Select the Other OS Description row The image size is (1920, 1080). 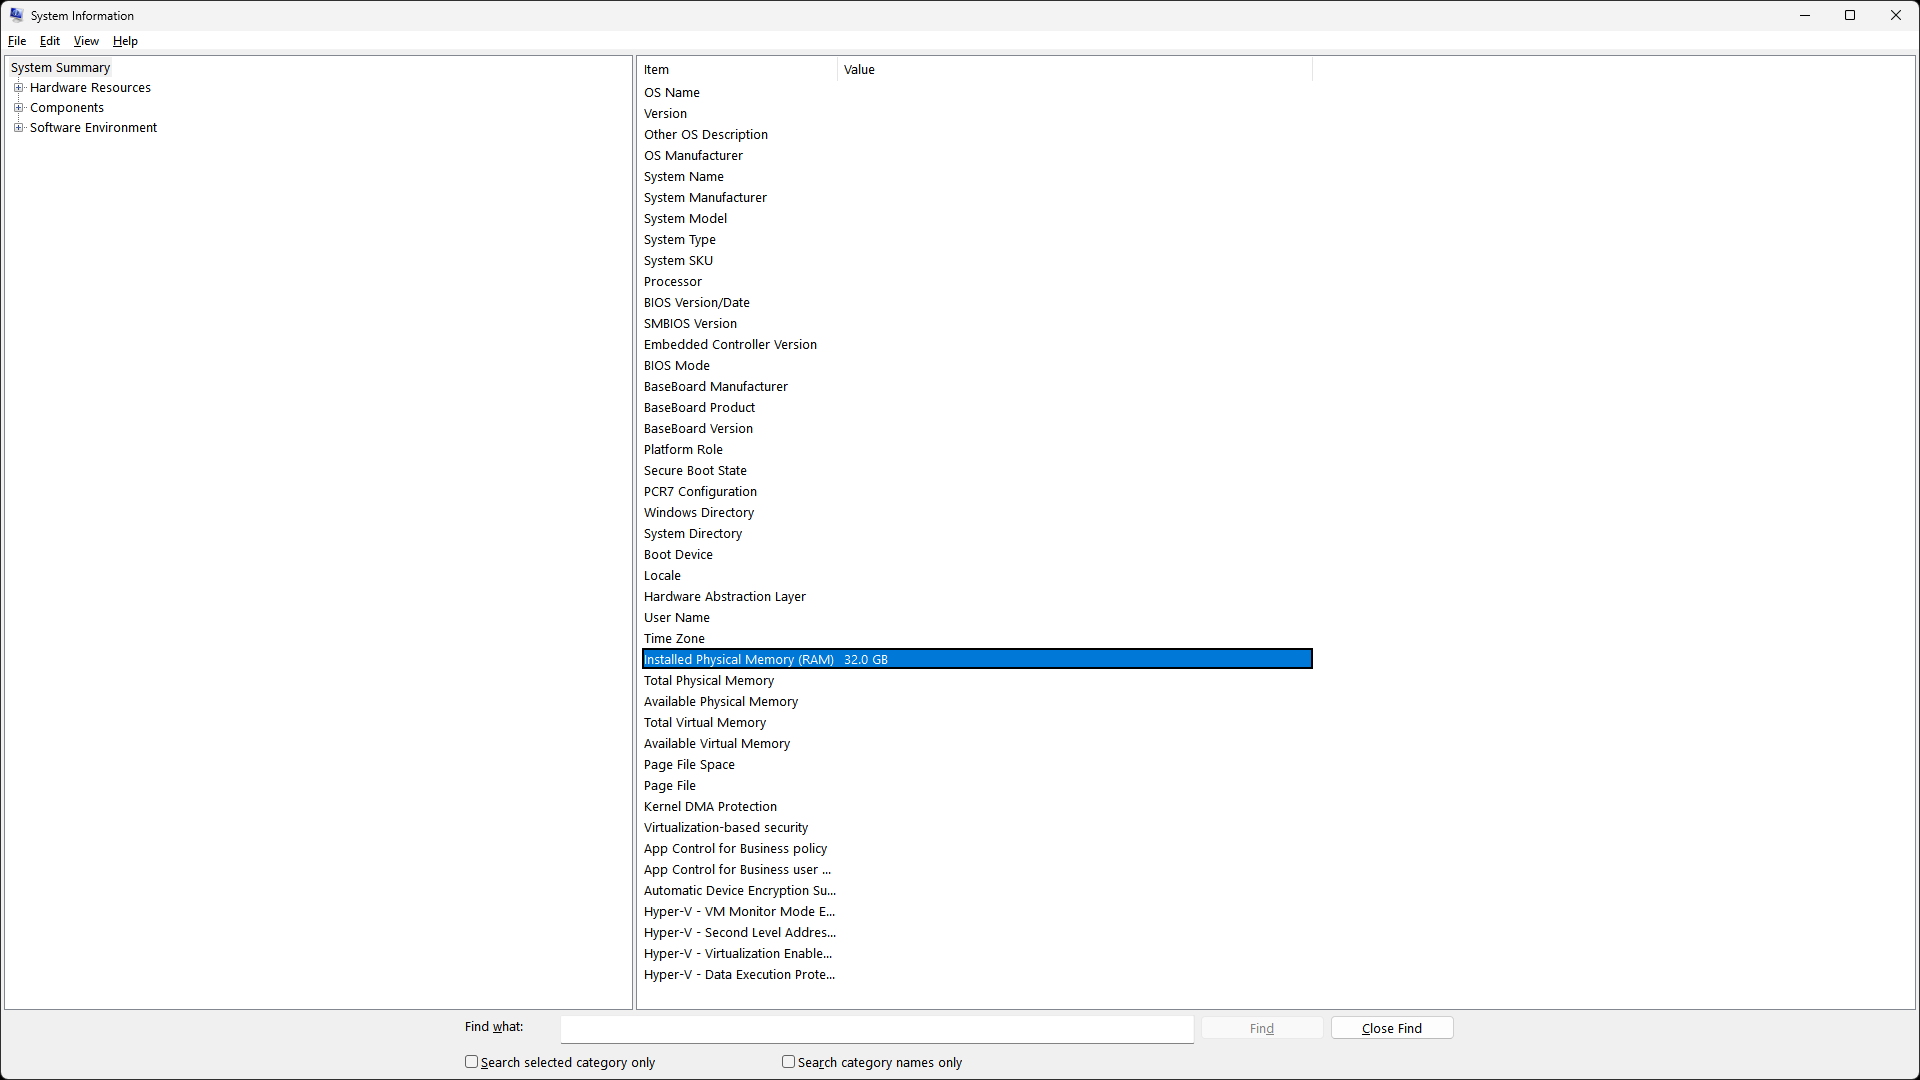coord(977,135)
